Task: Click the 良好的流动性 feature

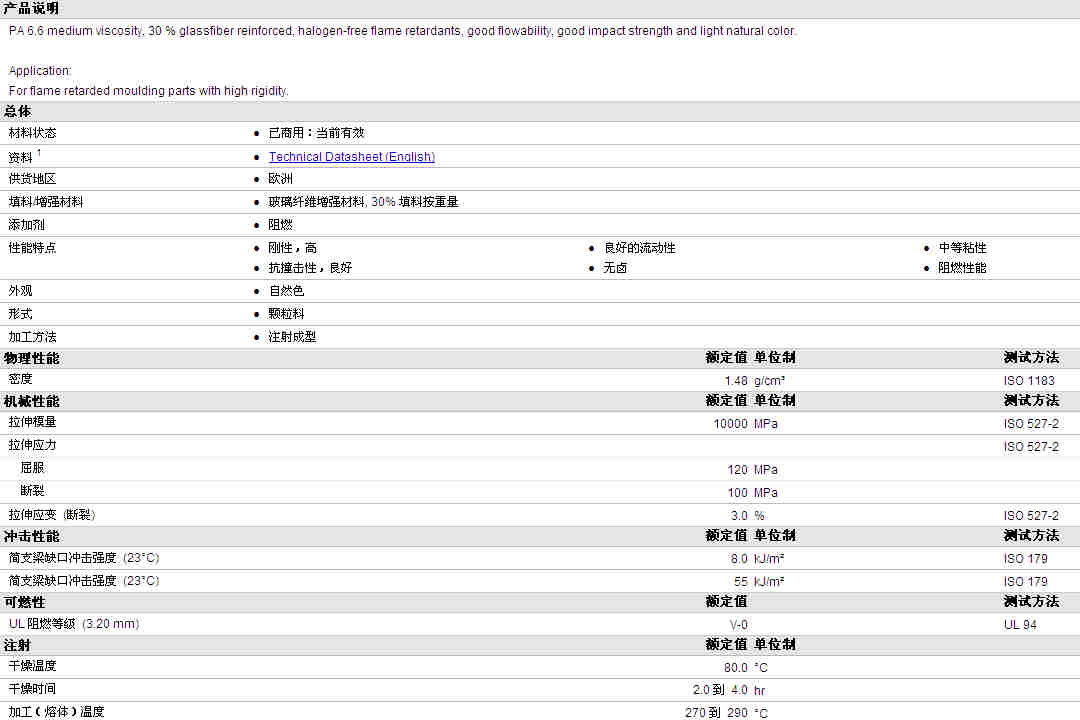Action: tap(639, 248)
